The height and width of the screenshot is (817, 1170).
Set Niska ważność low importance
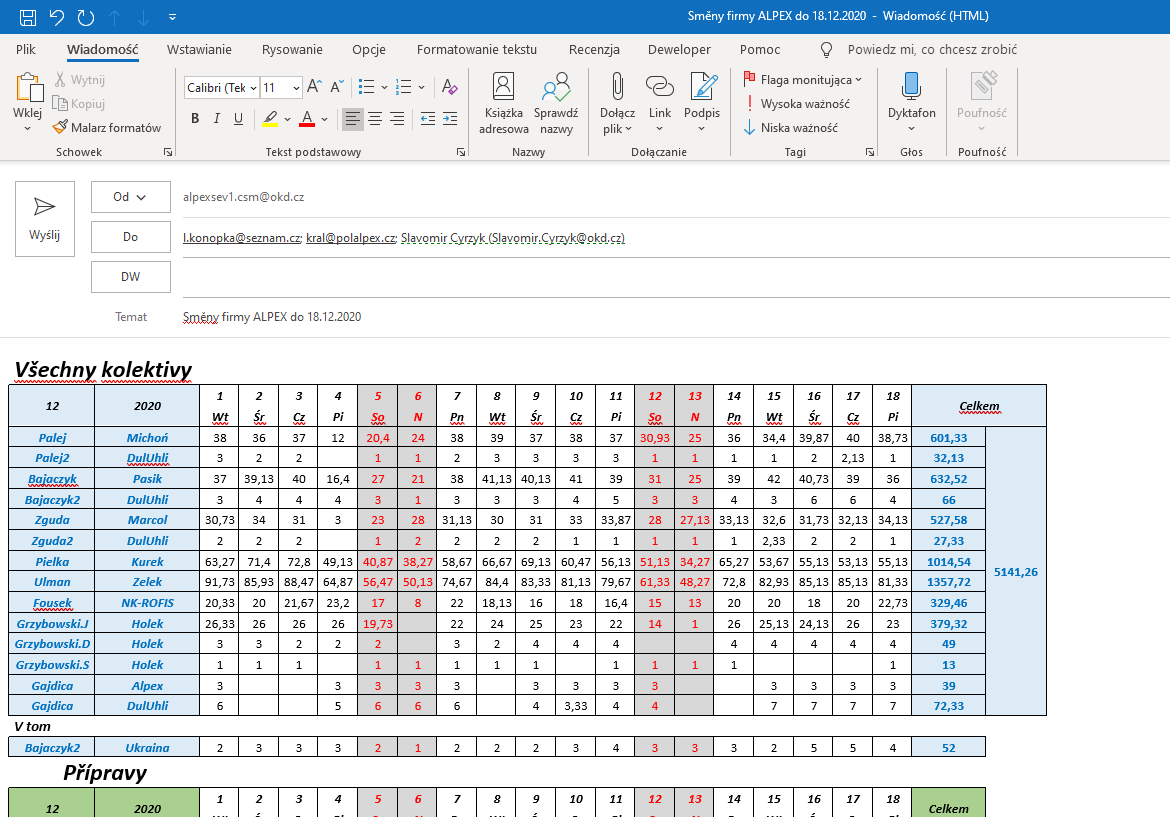tap(791, 128)
